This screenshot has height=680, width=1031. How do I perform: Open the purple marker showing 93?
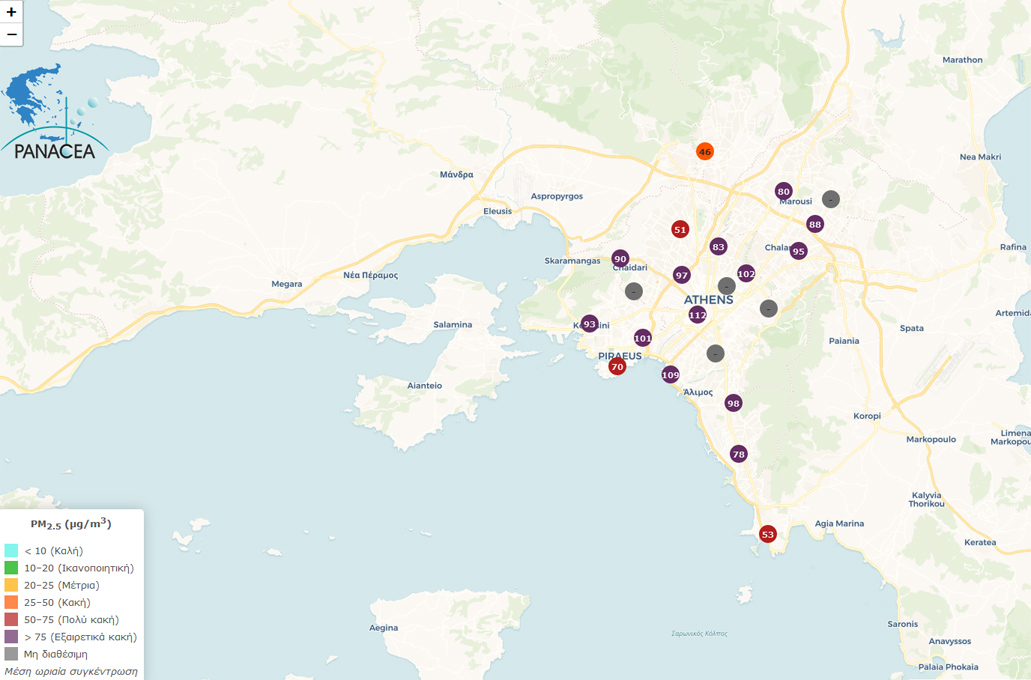point(589,324)
